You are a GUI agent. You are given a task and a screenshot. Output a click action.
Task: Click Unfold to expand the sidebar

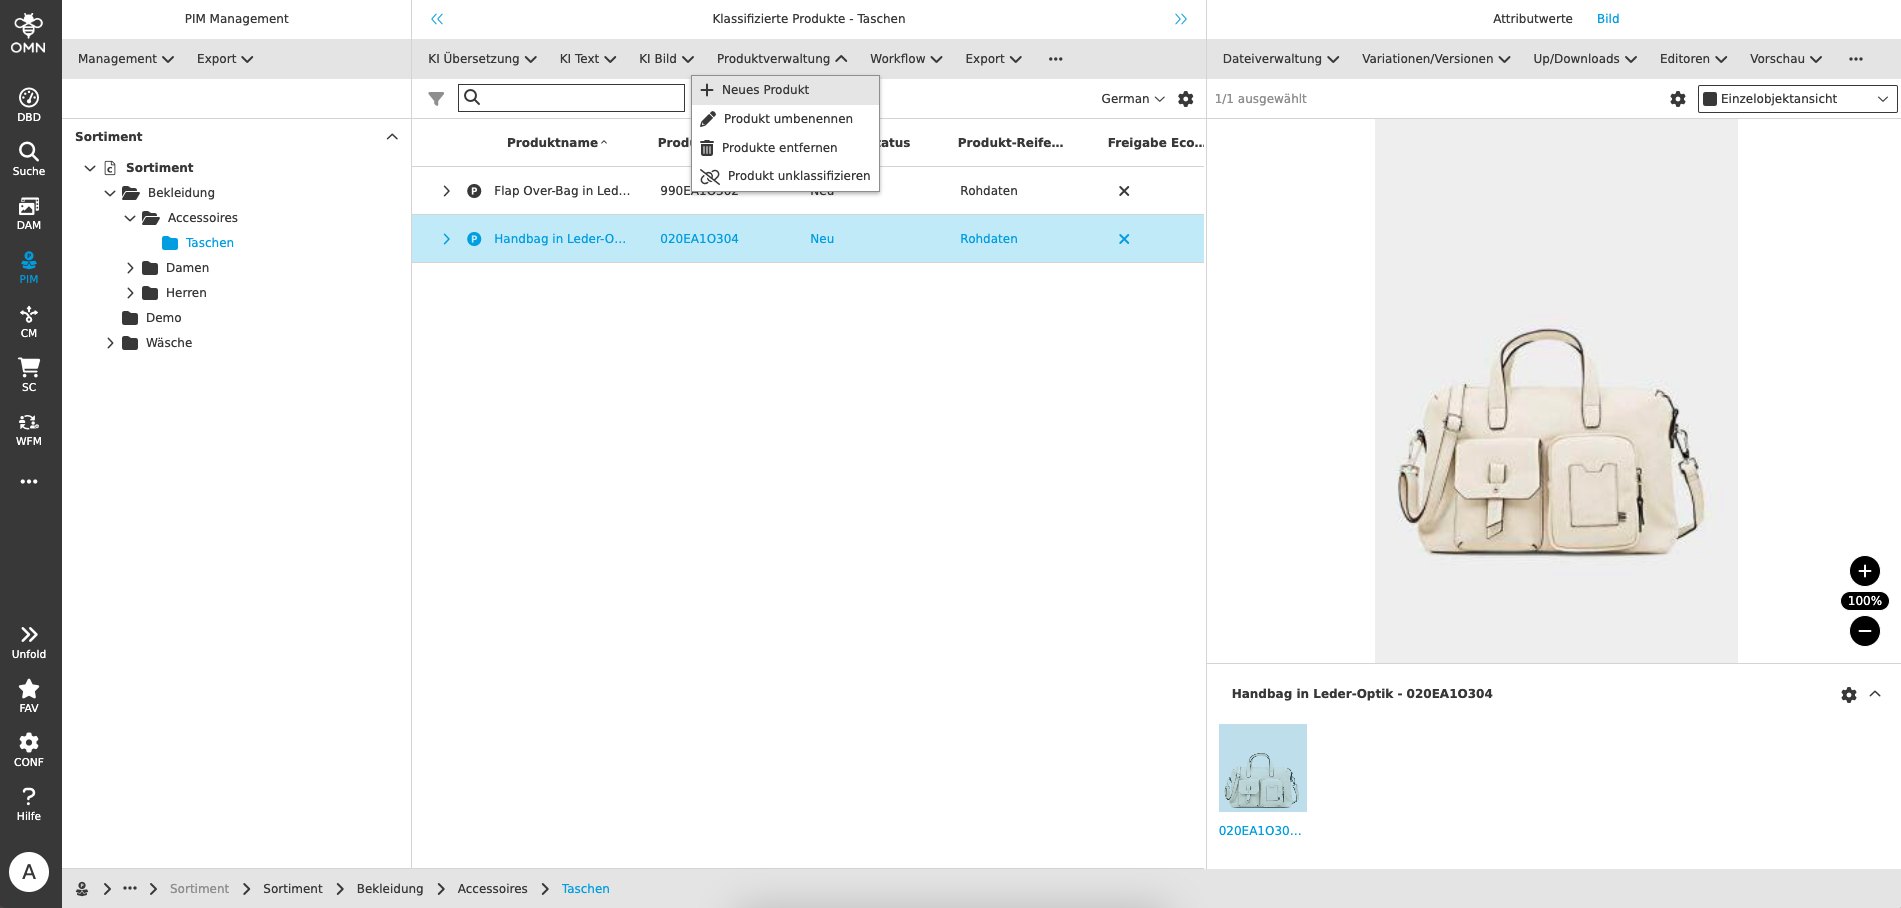pos(29,640)
